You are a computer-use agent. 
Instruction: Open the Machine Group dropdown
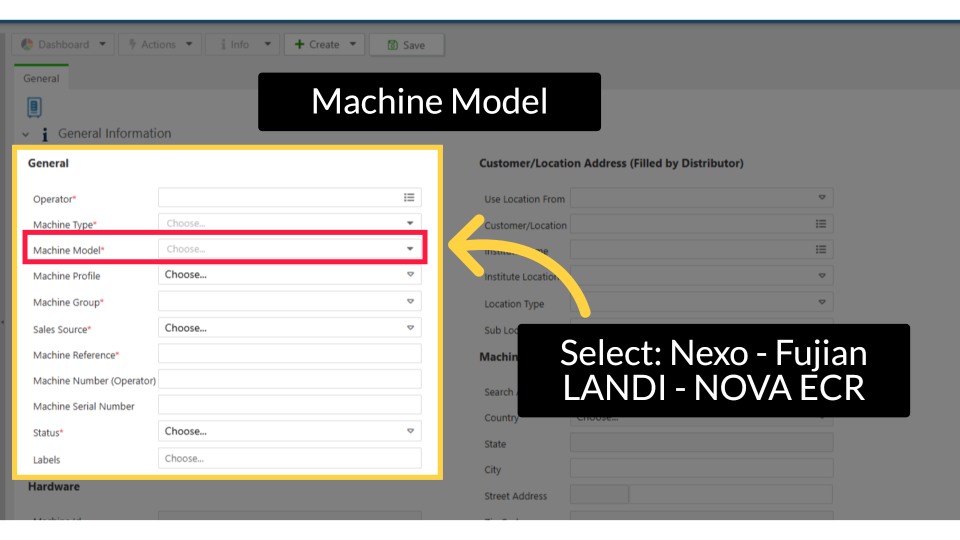(x=290, y=301)
